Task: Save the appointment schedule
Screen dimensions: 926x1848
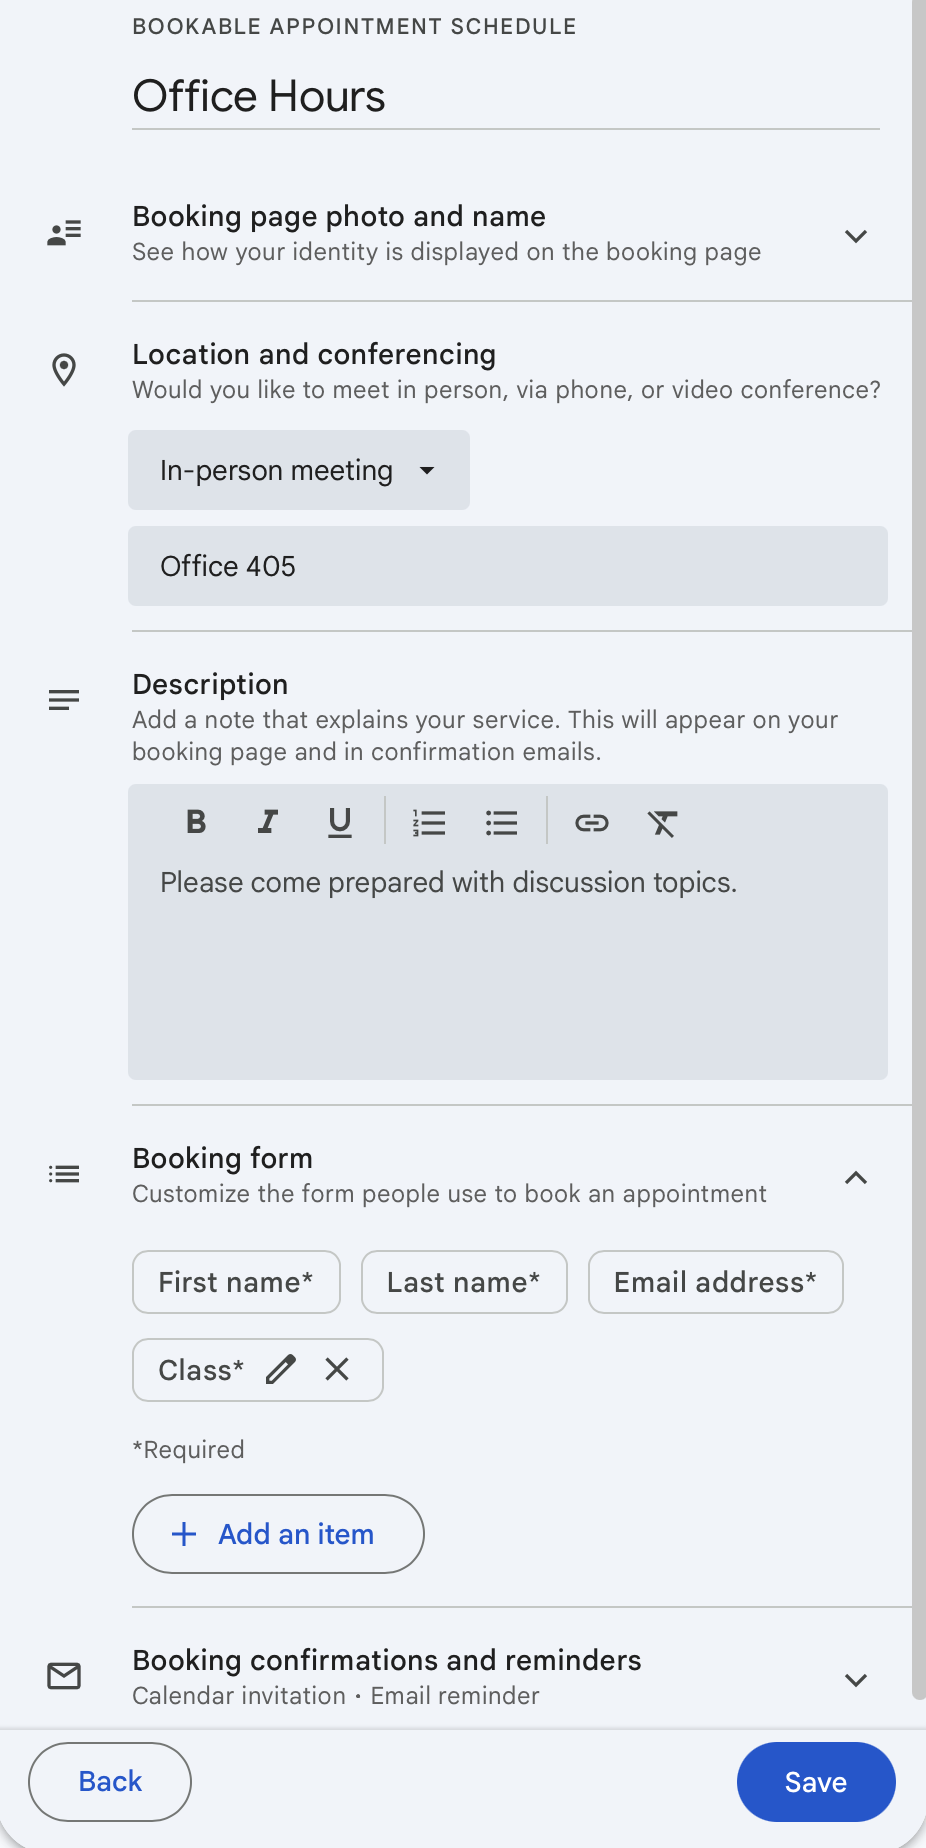Action: click(816, 1782)
